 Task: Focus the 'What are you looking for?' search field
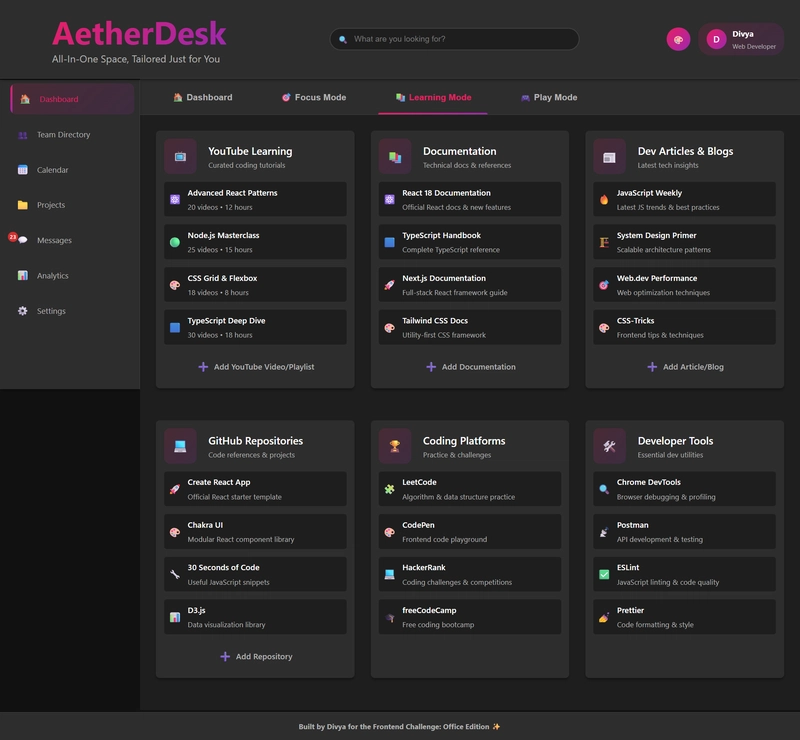454,39
